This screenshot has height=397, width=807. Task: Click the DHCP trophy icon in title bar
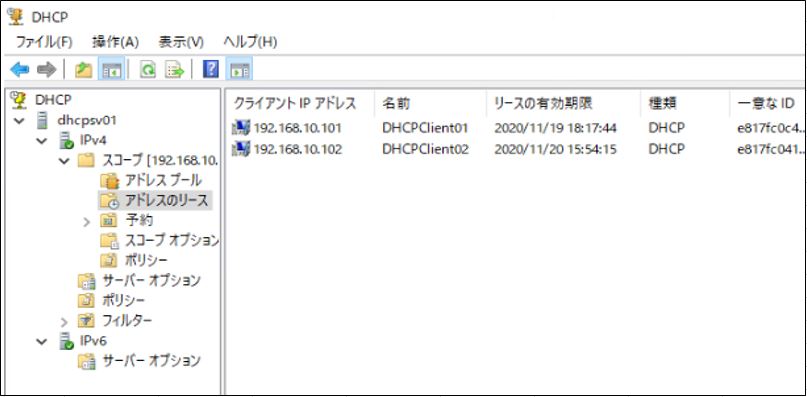point(16,17)
